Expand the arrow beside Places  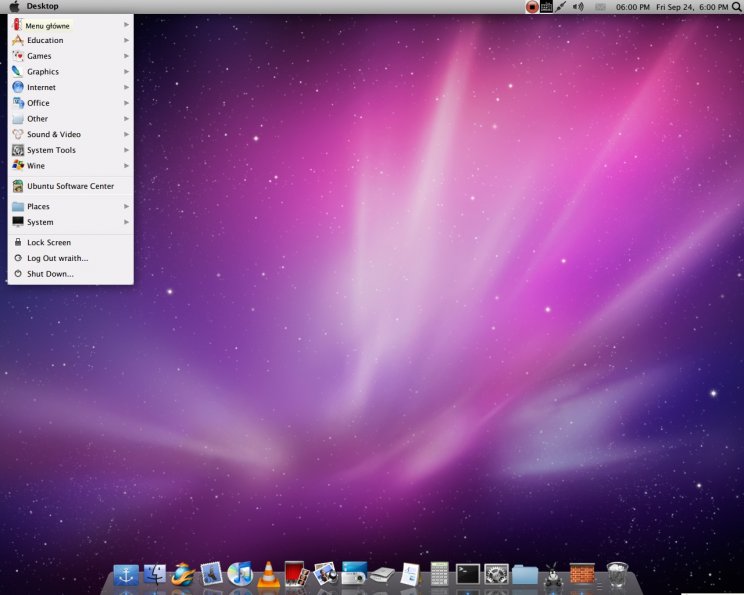click(x=126, y=206)
